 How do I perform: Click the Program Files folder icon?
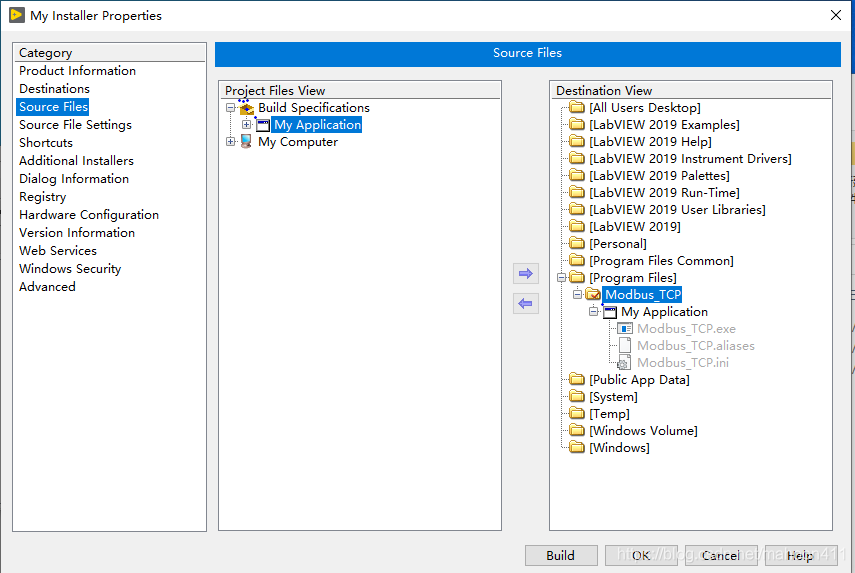pyautogui.click(x=577, y=278)
